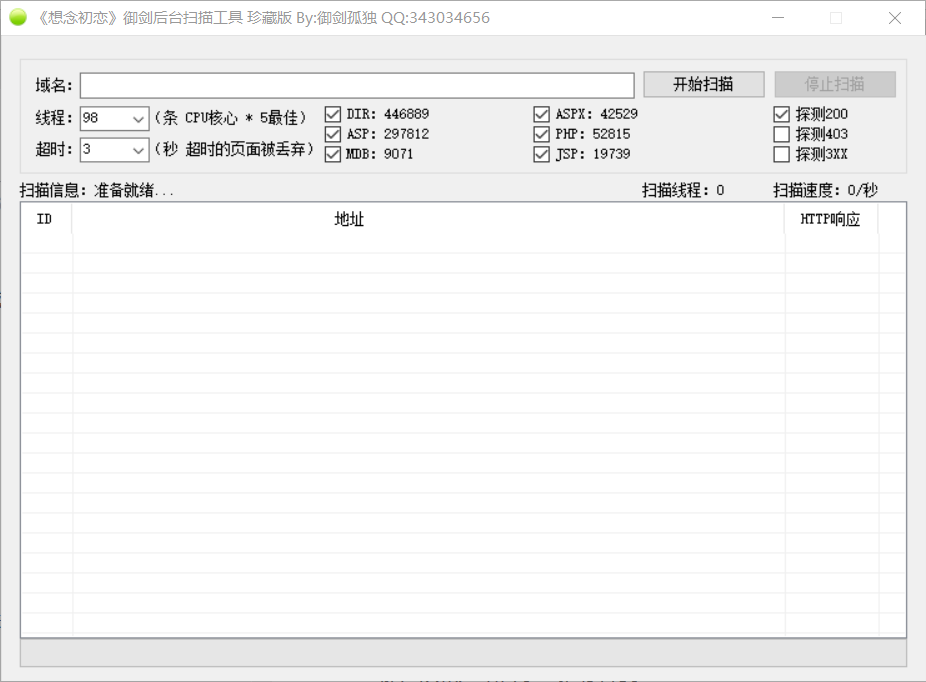926x682 pixels.
Task: Click the 地址 column header
Action: point(350,219)
